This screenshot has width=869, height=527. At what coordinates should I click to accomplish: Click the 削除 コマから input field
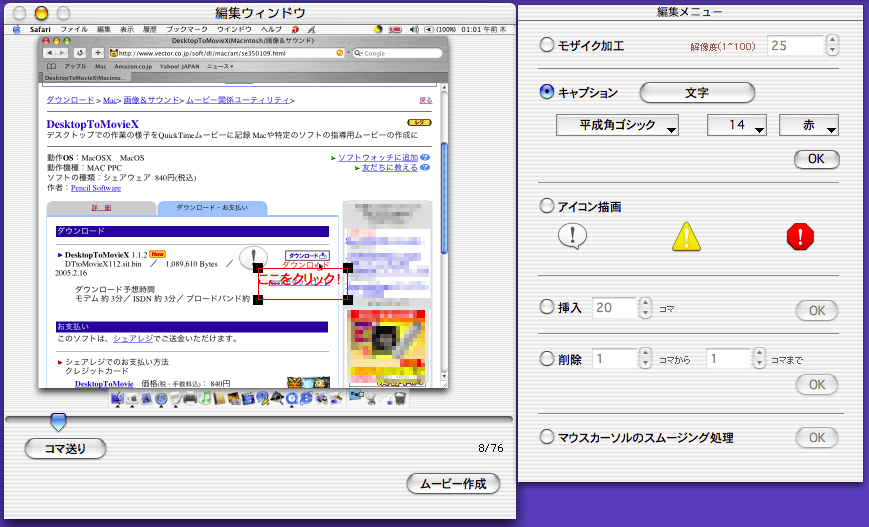point(615,359)
